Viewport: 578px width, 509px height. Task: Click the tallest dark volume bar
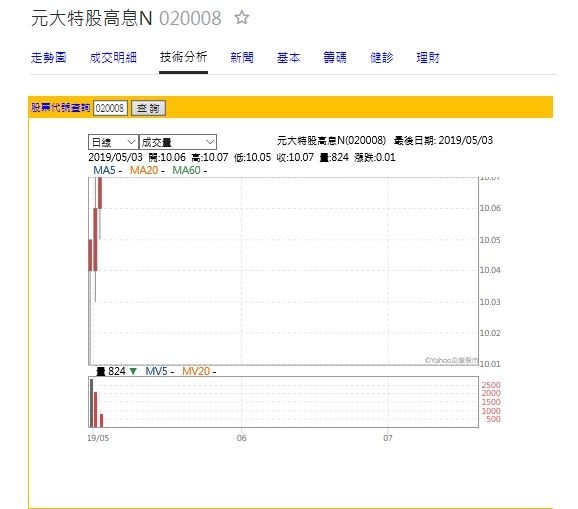point(91,403)
